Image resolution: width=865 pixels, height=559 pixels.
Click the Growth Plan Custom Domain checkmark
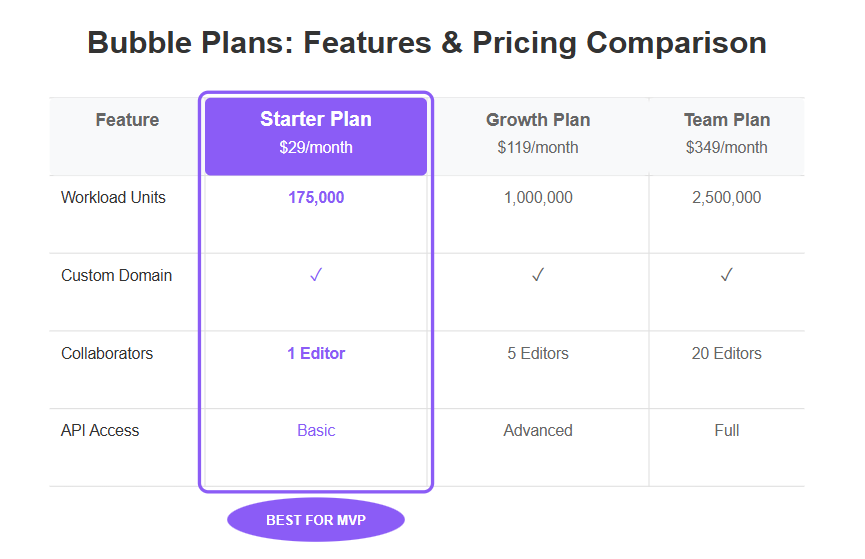point(538,276)
